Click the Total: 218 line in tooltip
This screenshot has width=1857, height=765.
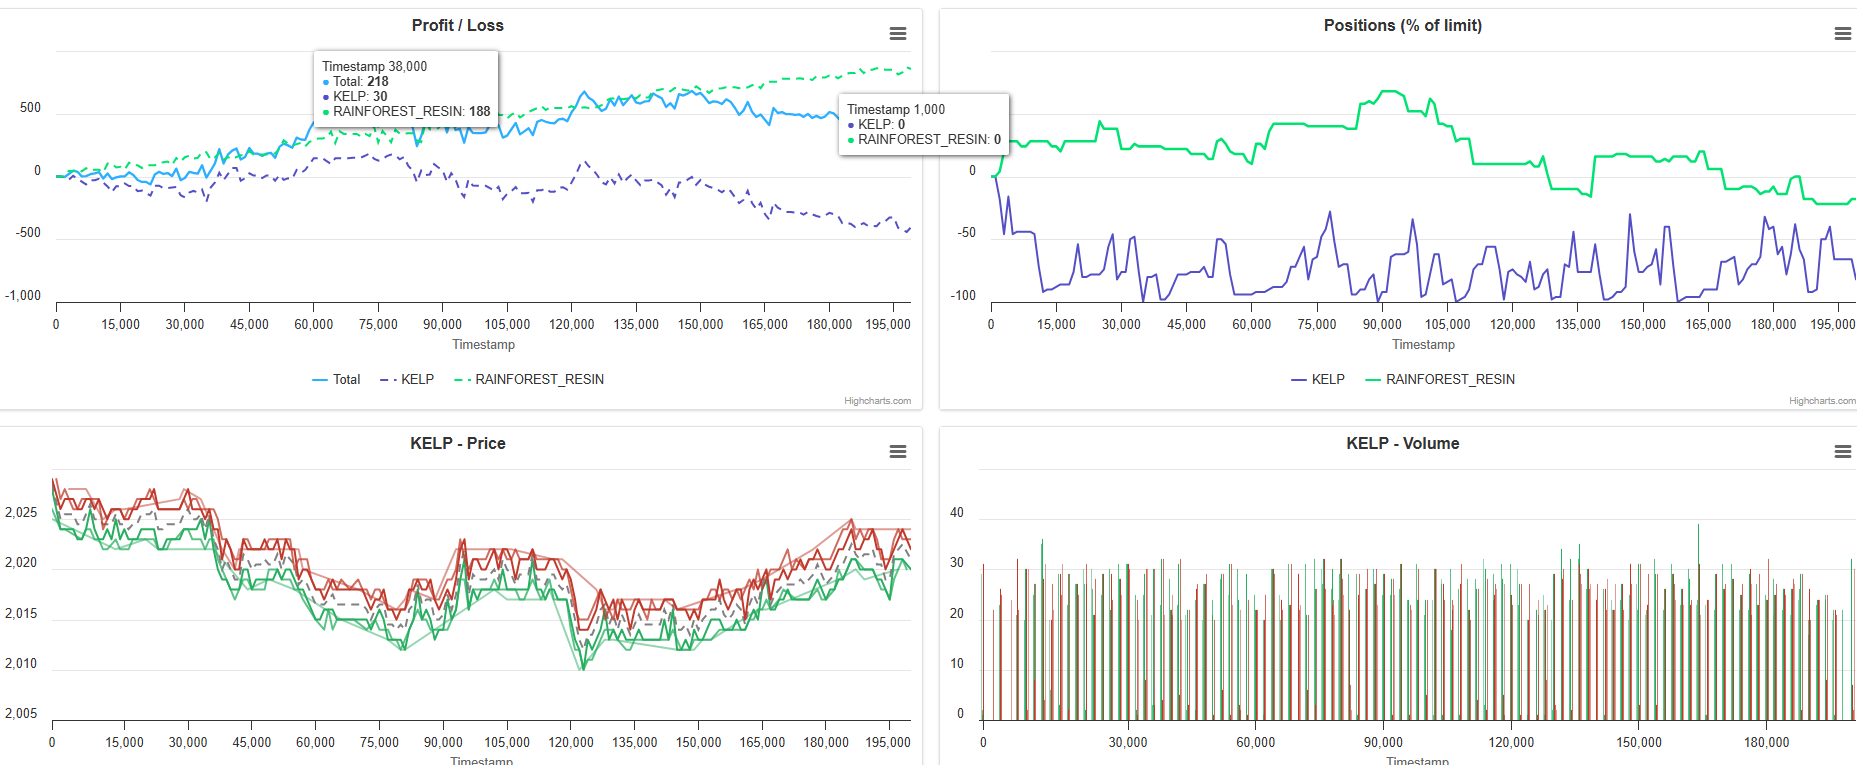355,82
